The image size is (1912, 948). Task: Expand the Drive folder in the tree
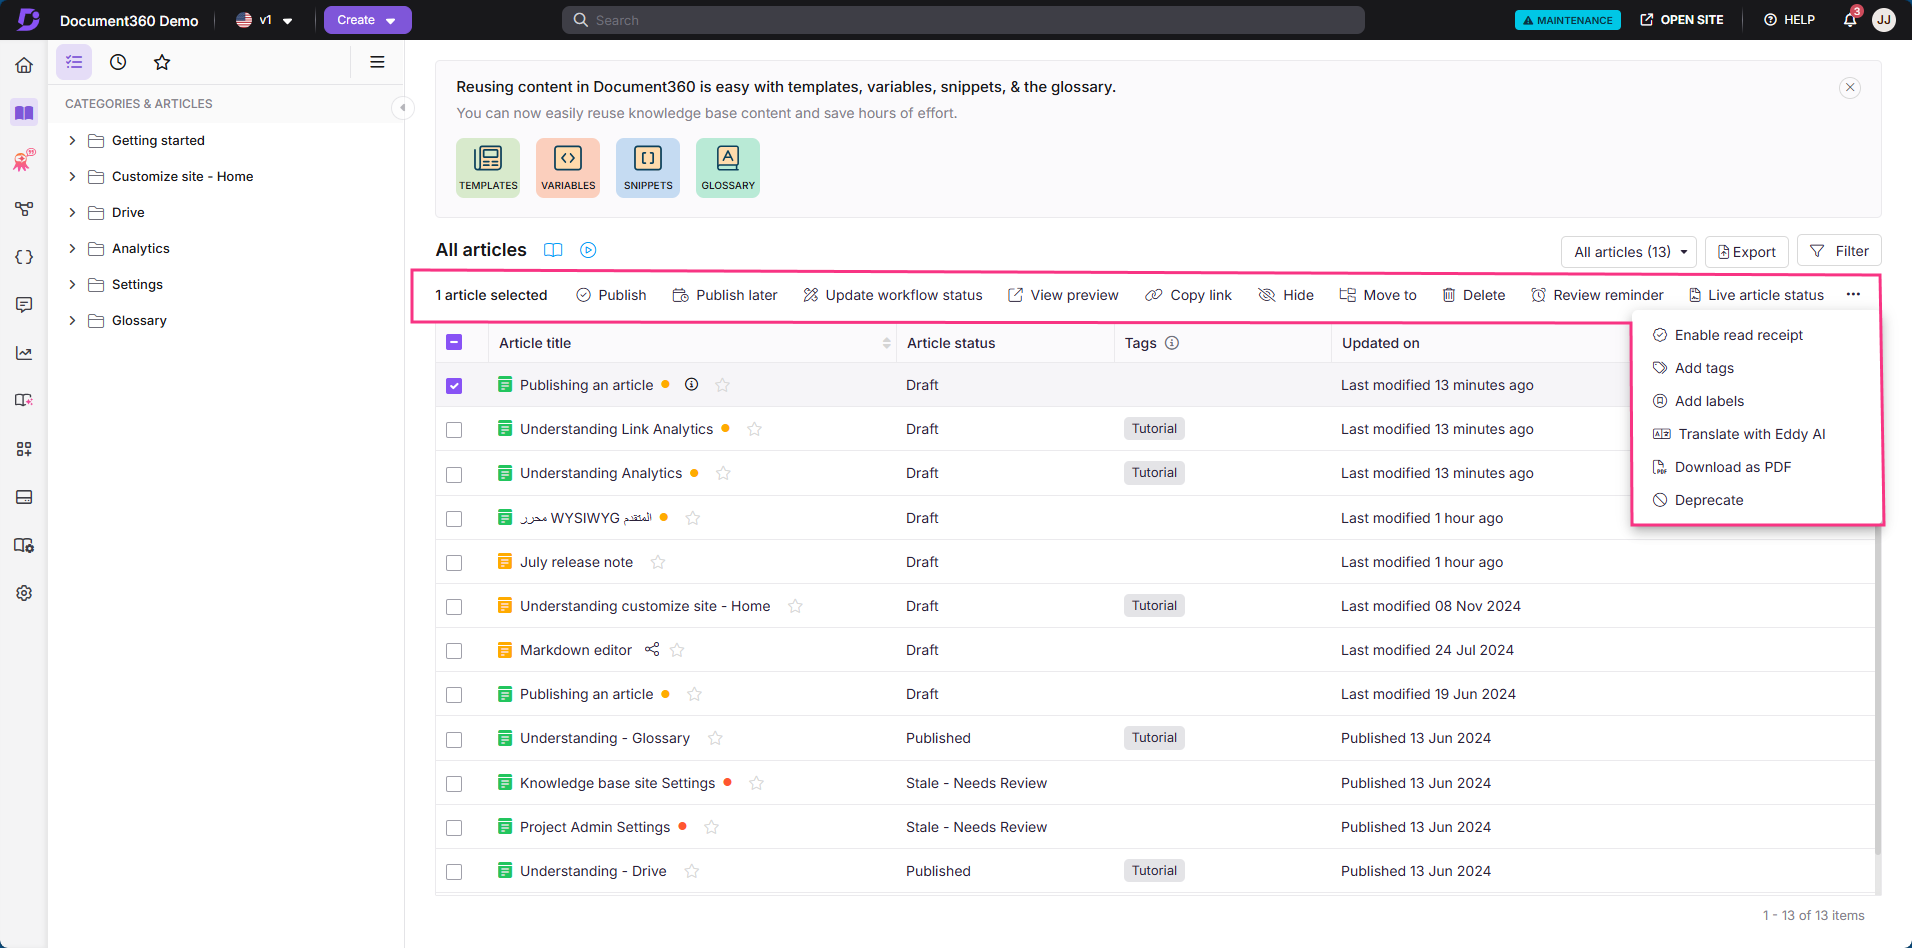(x=71, y=212)
